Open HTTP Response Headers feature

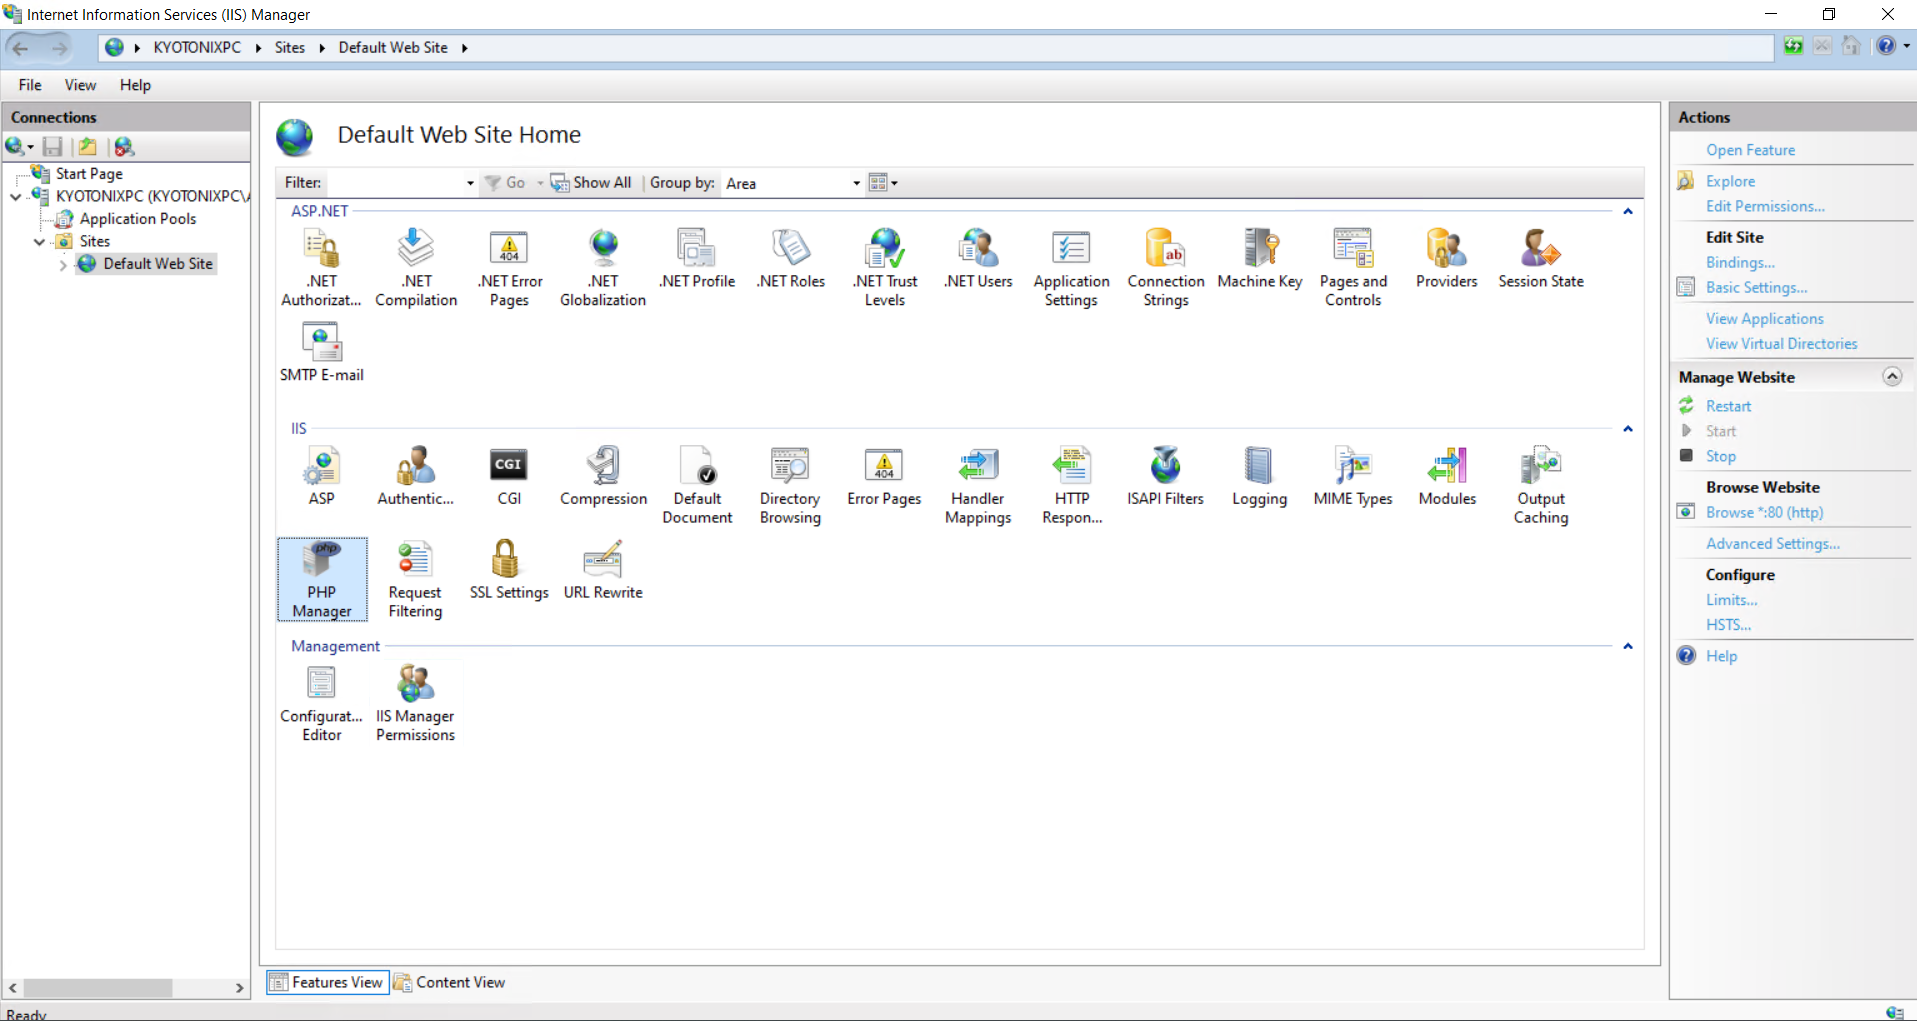(x=1072, y=485)
